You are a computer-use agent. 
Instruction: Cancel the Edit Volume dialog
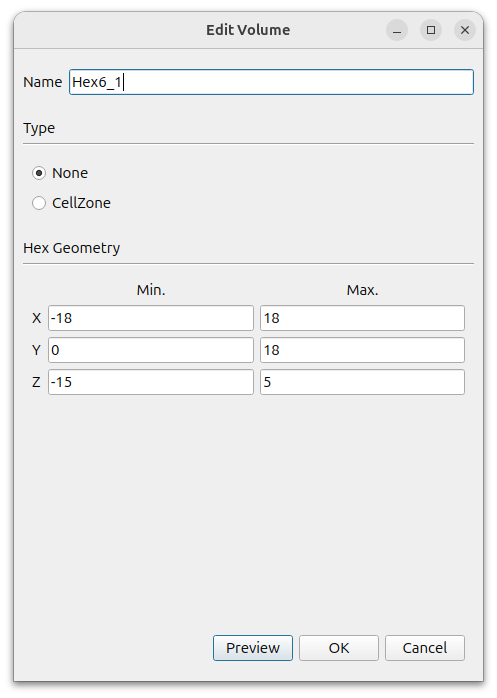[x=425, y=648]
